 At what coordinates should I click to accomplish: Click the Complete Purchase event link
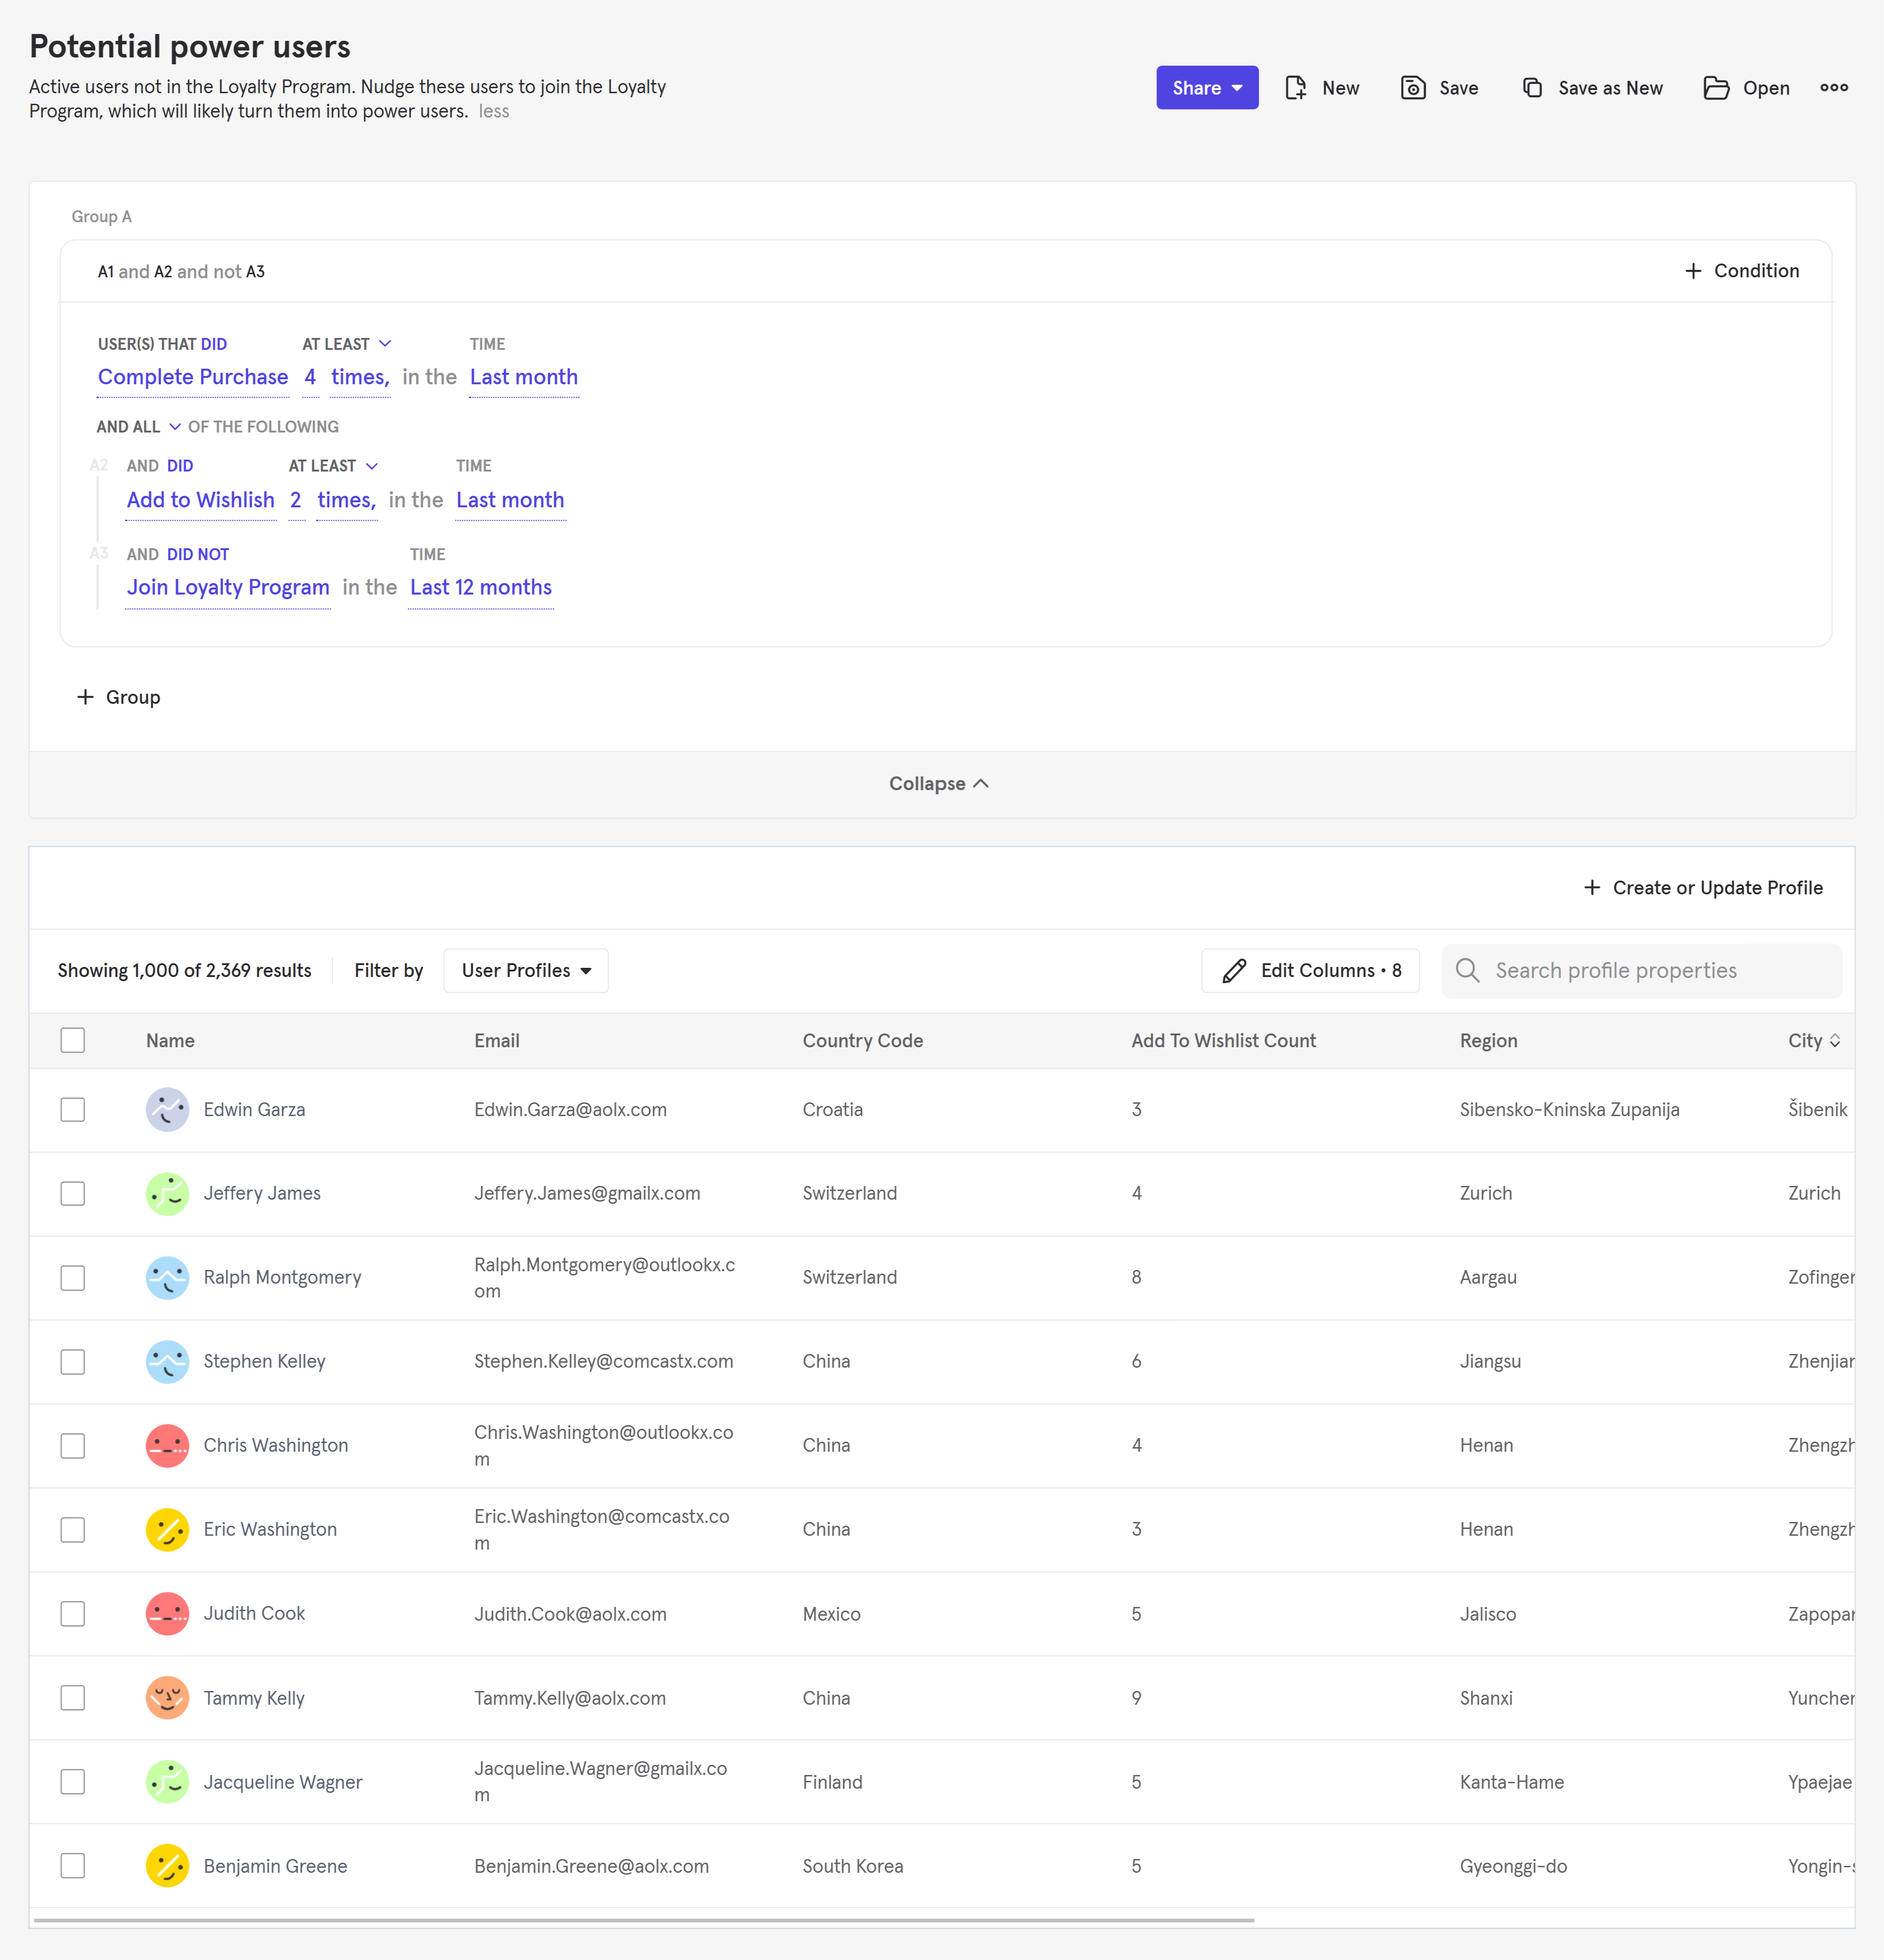click(193, 377)
